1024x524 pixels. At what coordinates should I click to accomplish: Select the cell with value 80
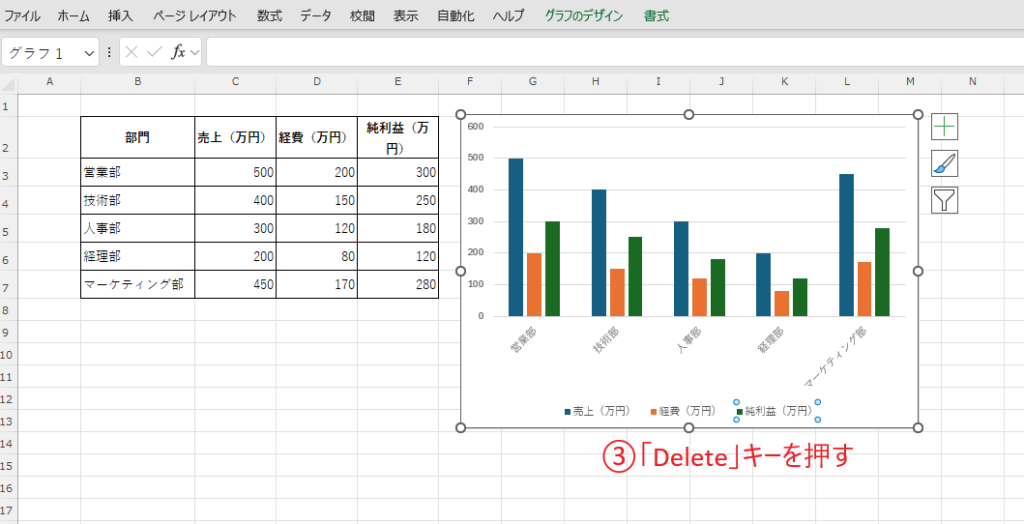point(317,257)
